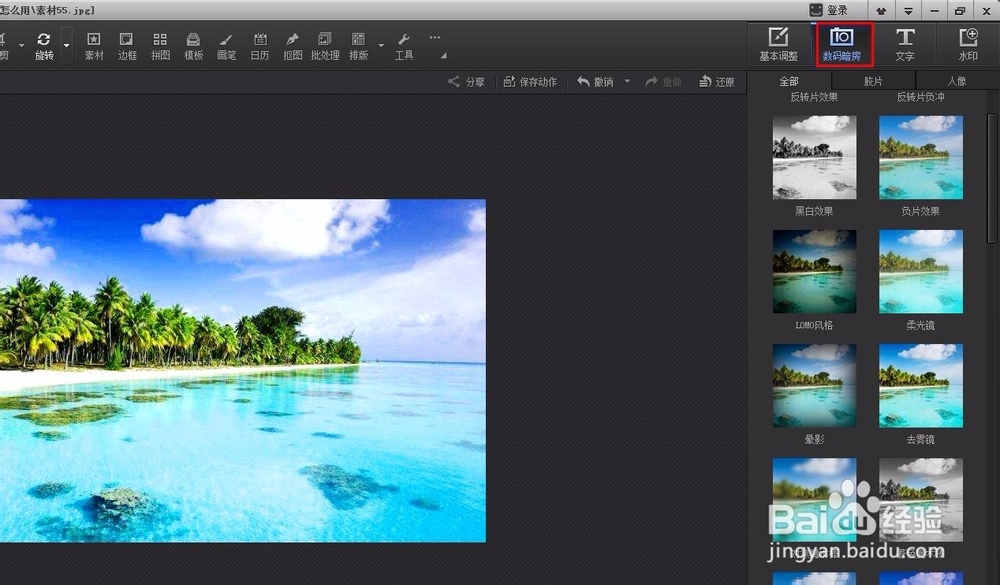Click the 分享 share button
This screenshot has width=1000, height=585.
point(466,82)
